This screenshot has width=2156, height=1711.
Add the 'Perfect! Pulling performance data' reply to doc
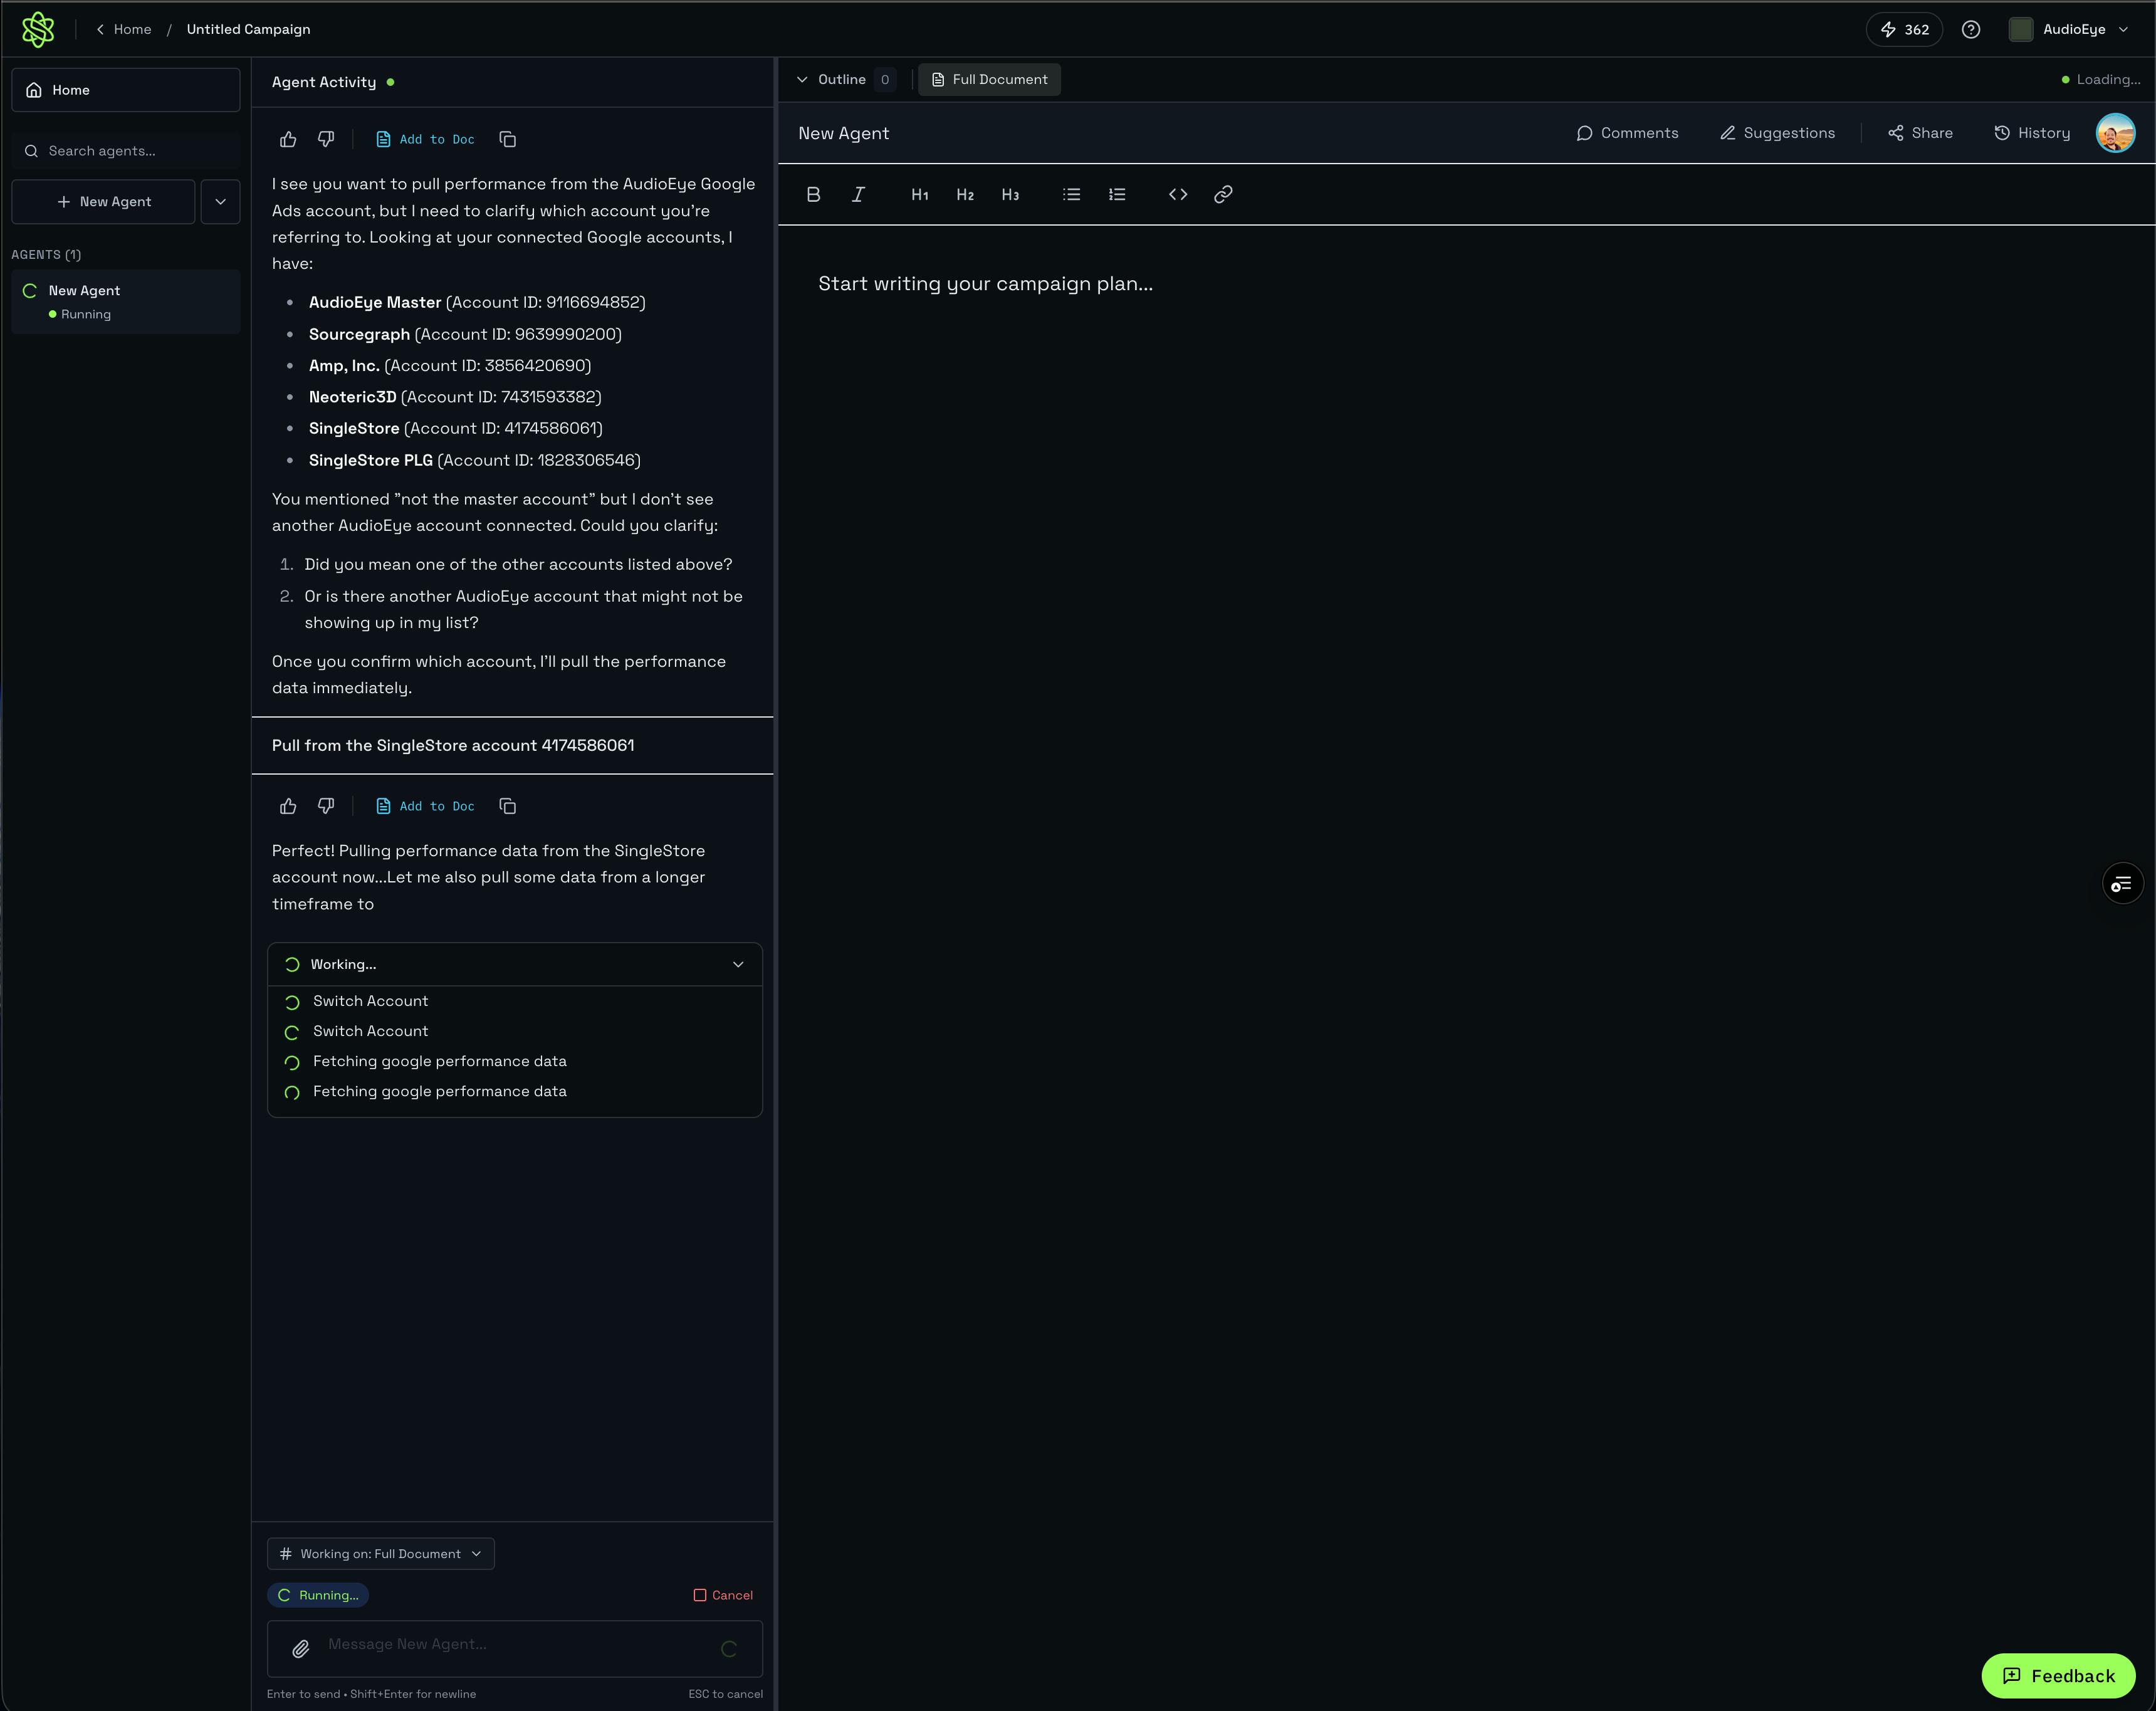[425, 806]
